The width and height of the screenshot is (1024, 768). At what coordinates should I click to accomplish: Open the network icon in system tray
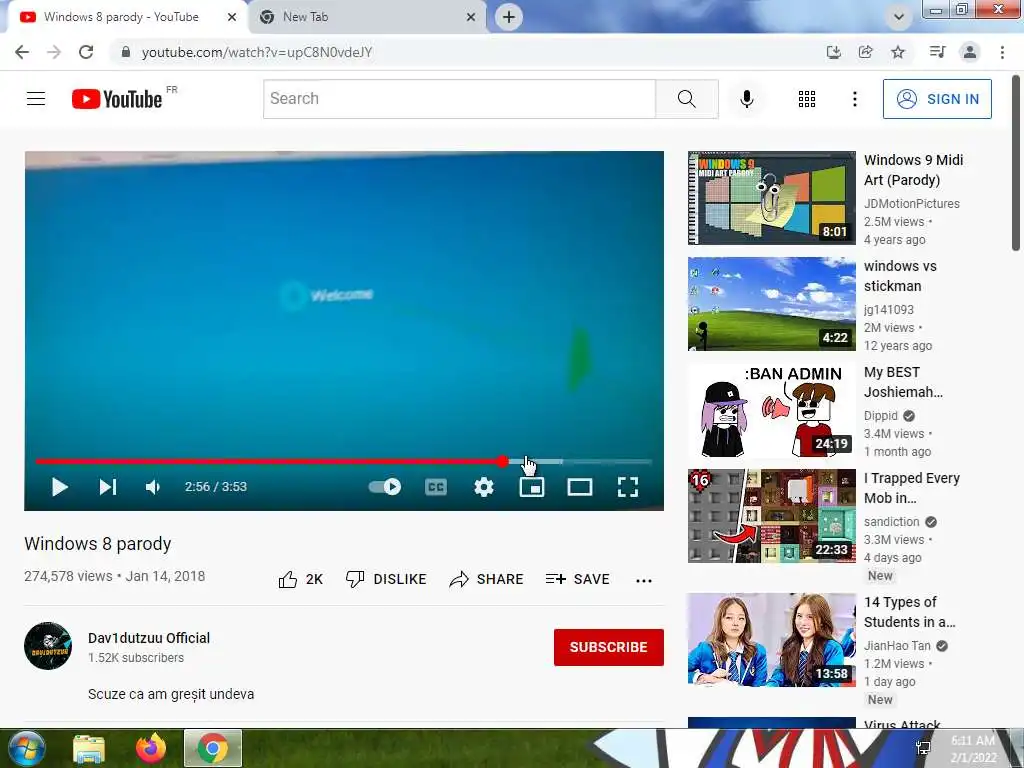pos(923,748)
